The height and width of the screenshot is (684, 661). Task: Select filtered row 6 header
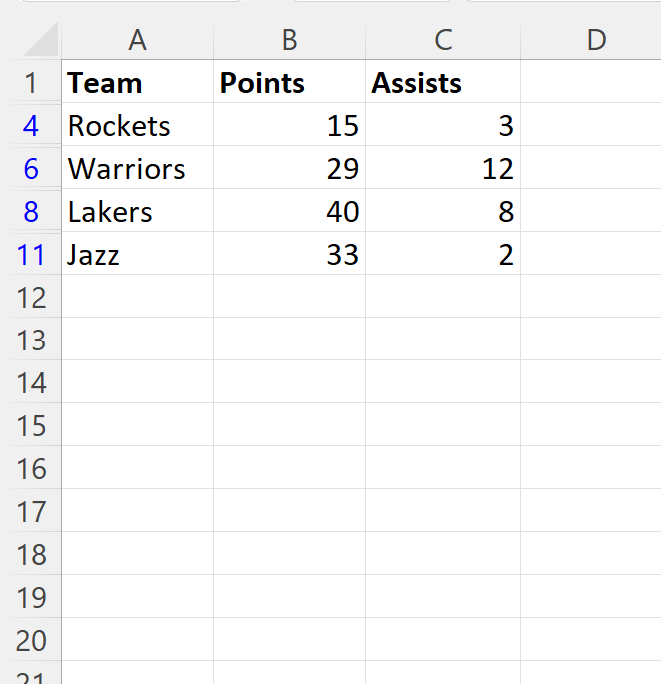31,169
